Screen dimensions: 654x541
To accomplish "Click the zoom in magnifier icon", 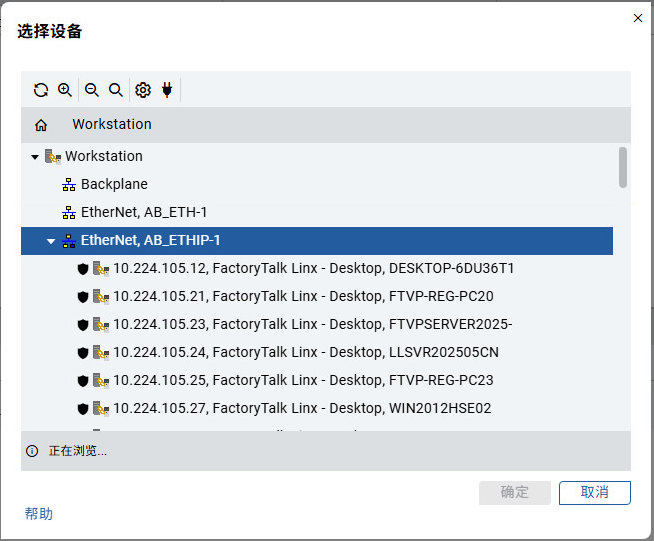I will 65,90.
